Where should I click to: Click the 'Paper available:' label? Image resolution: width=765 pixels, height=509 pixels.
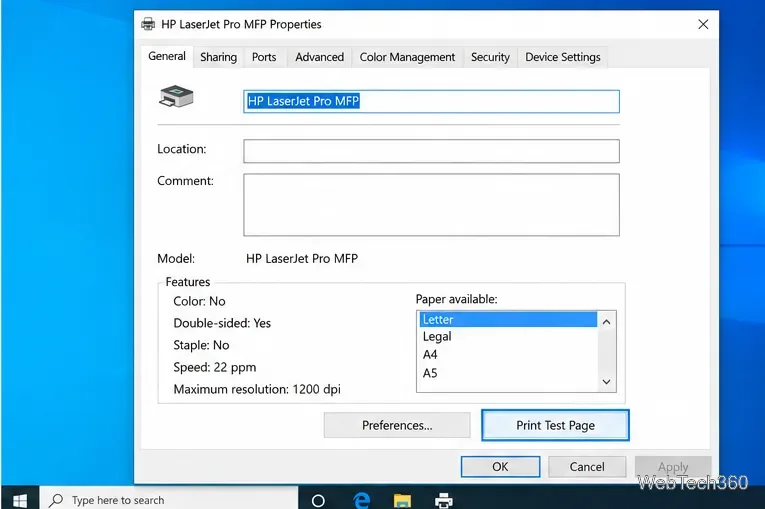tap(456, 299)
